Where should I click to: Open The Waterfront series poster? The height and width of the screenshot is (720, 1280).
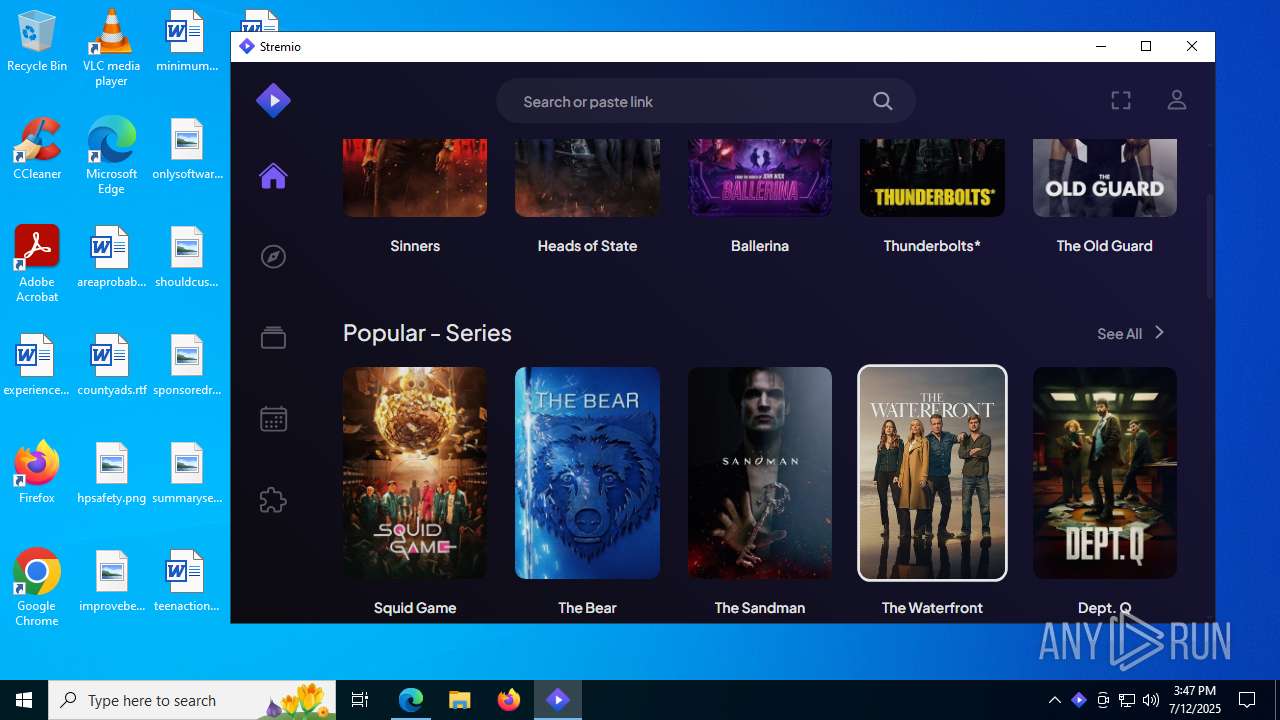[x=932, y=473]
